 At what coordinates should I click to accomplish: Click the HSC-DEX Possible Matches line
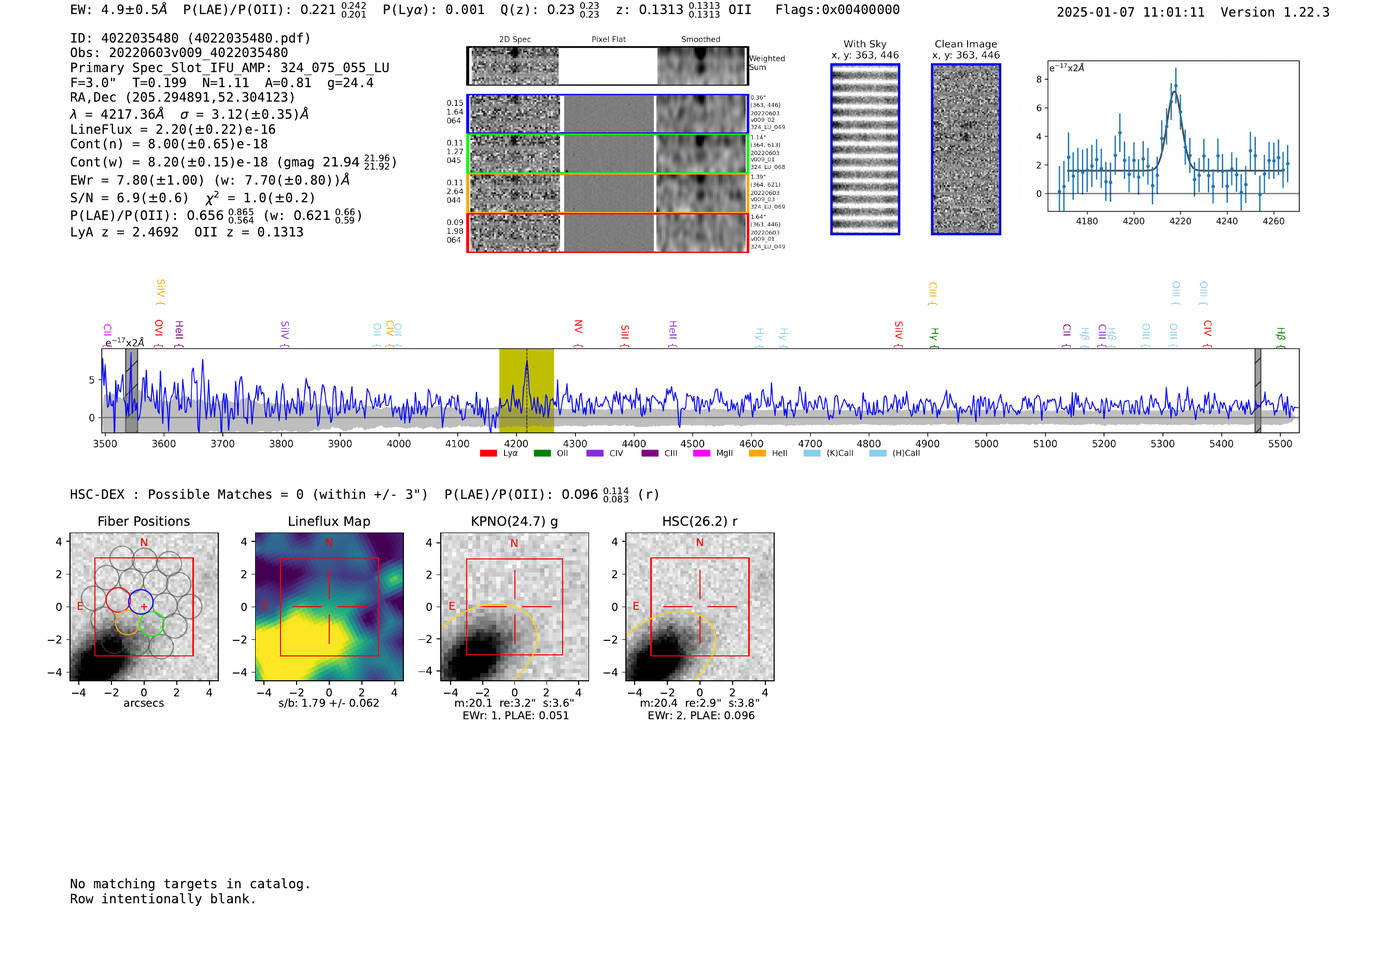click(x=365, y=494)
